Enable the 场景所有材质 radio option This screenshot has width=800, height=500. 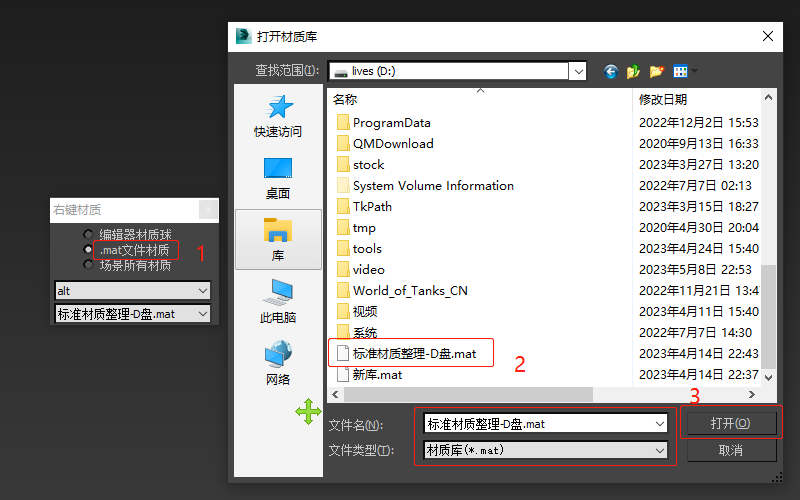coord(88,265)
